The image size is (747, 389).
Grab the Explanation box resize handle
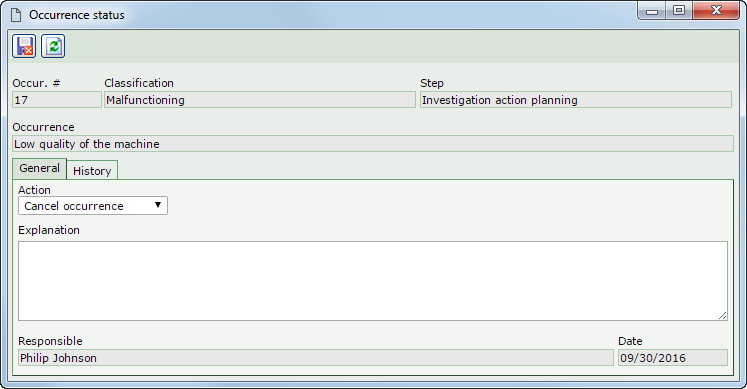tap(723, 315)
